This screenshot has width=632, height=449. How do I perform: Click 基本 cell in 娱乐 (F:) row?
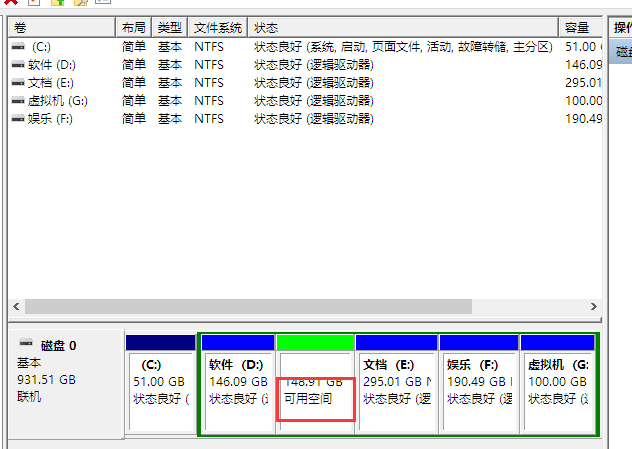click(x=170, y=118)
